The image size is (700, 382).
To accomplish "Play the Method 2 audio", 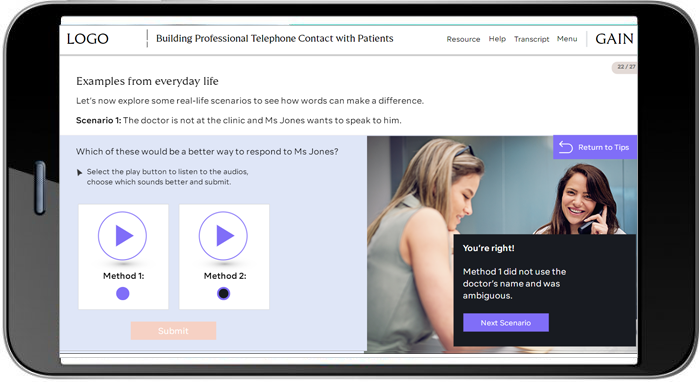I will click(223, 236).
